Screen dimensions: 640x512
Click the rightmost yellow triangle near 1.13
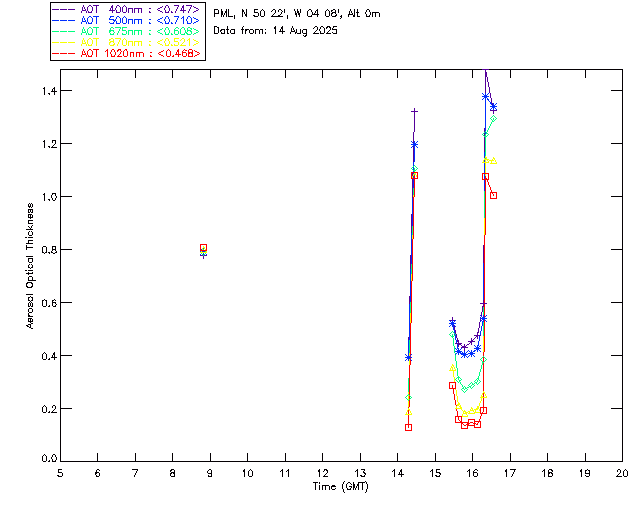494,160
